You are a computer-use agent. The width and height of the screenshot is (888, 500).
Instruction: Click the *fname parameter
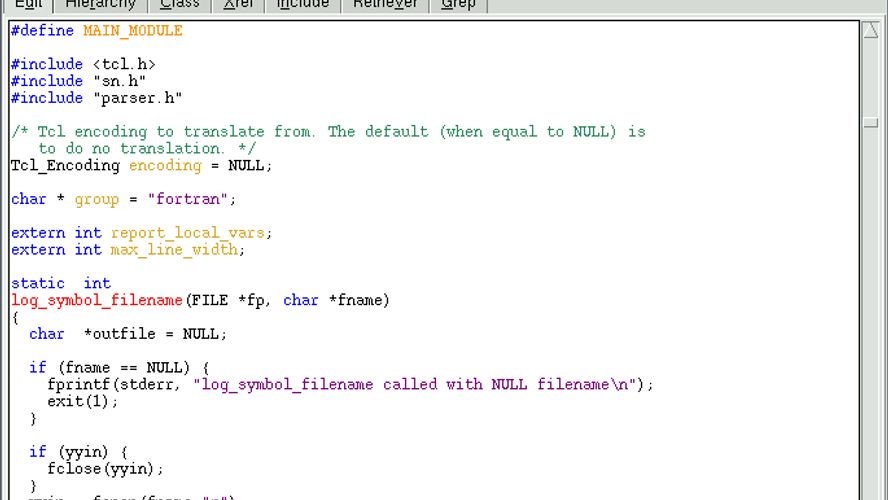(x=355, y=300)
